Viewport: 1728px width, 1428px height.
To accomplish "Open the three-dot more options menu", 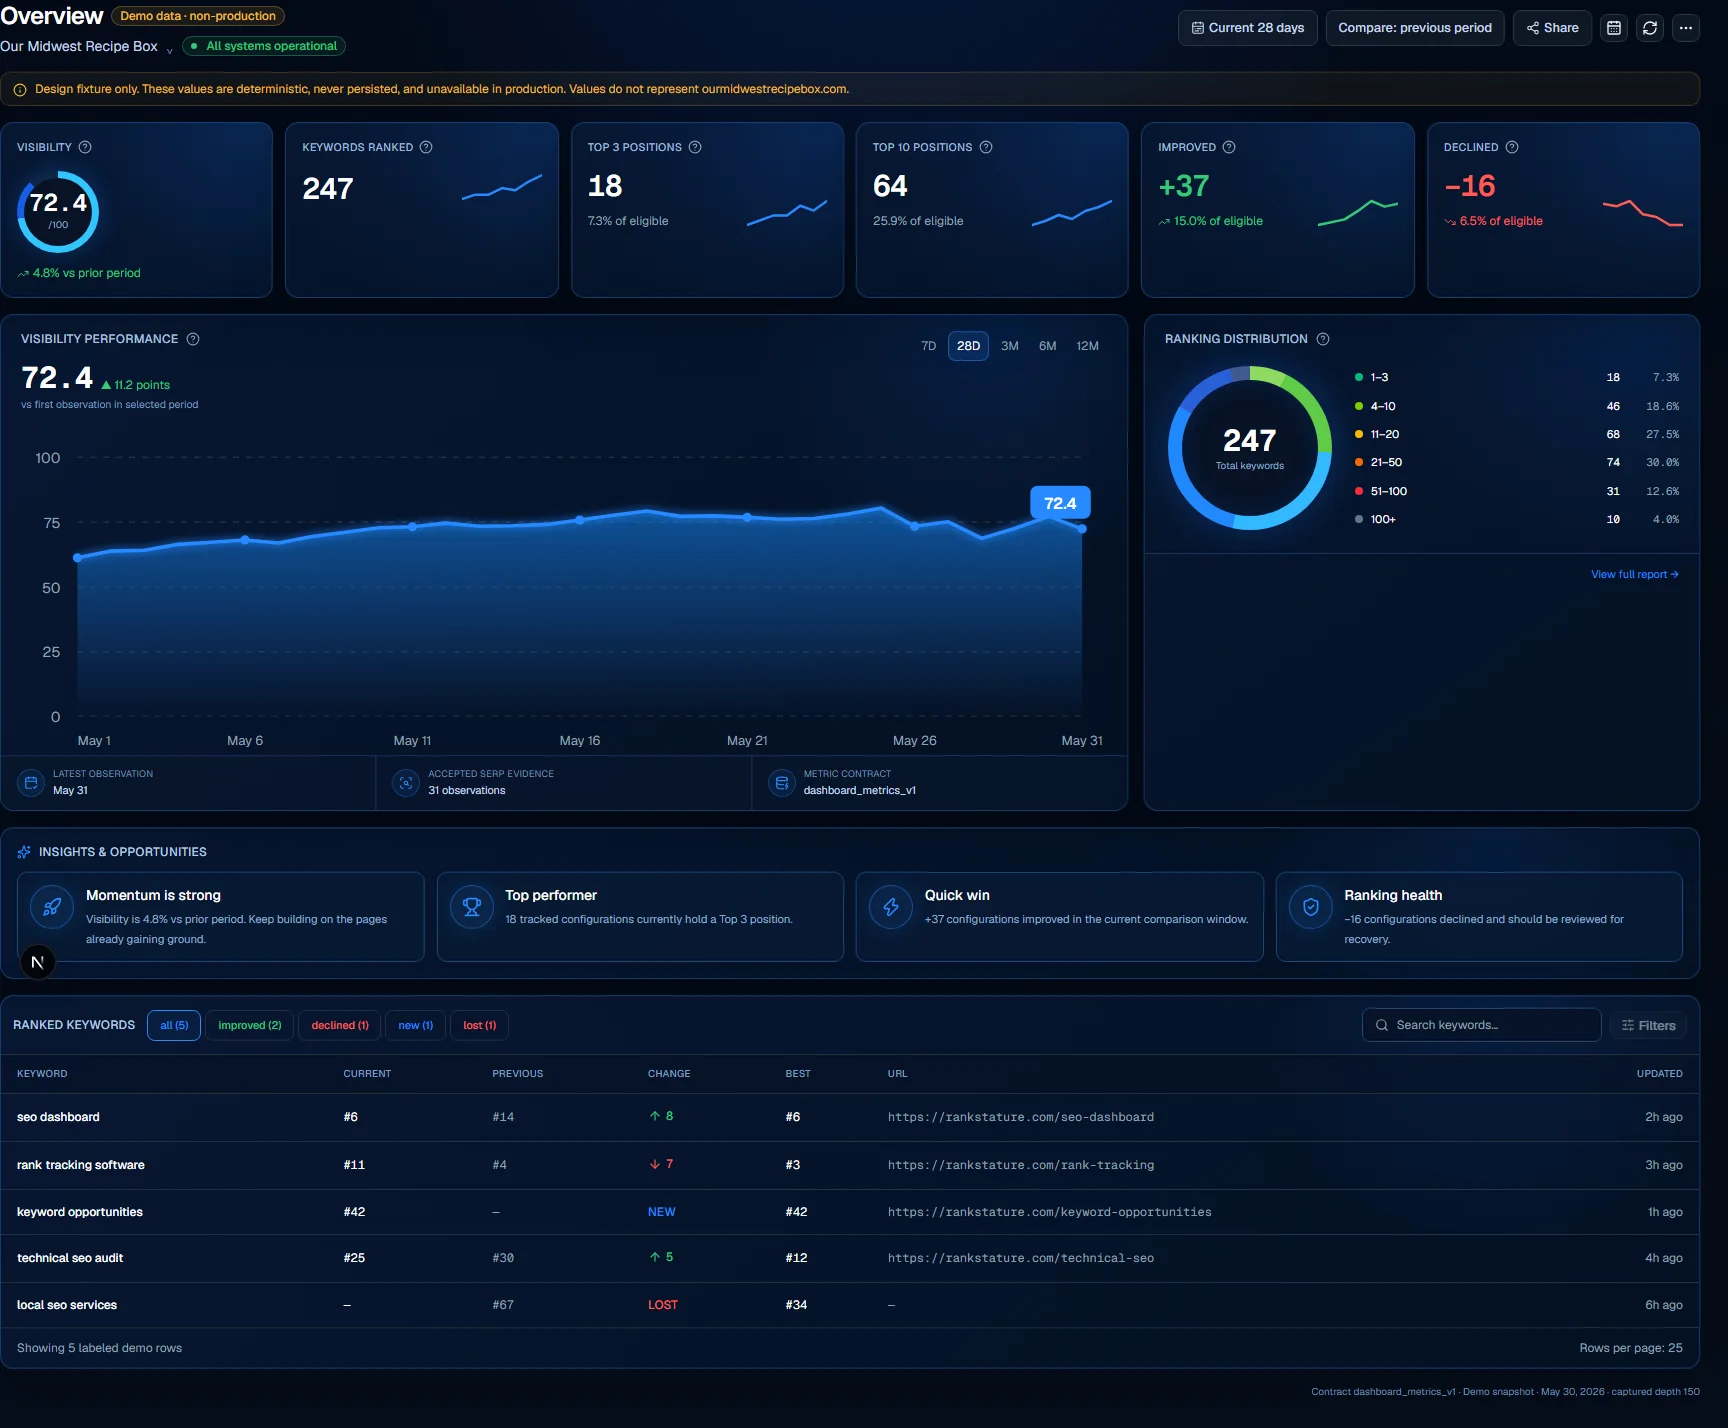I will tap(1686, 28).
